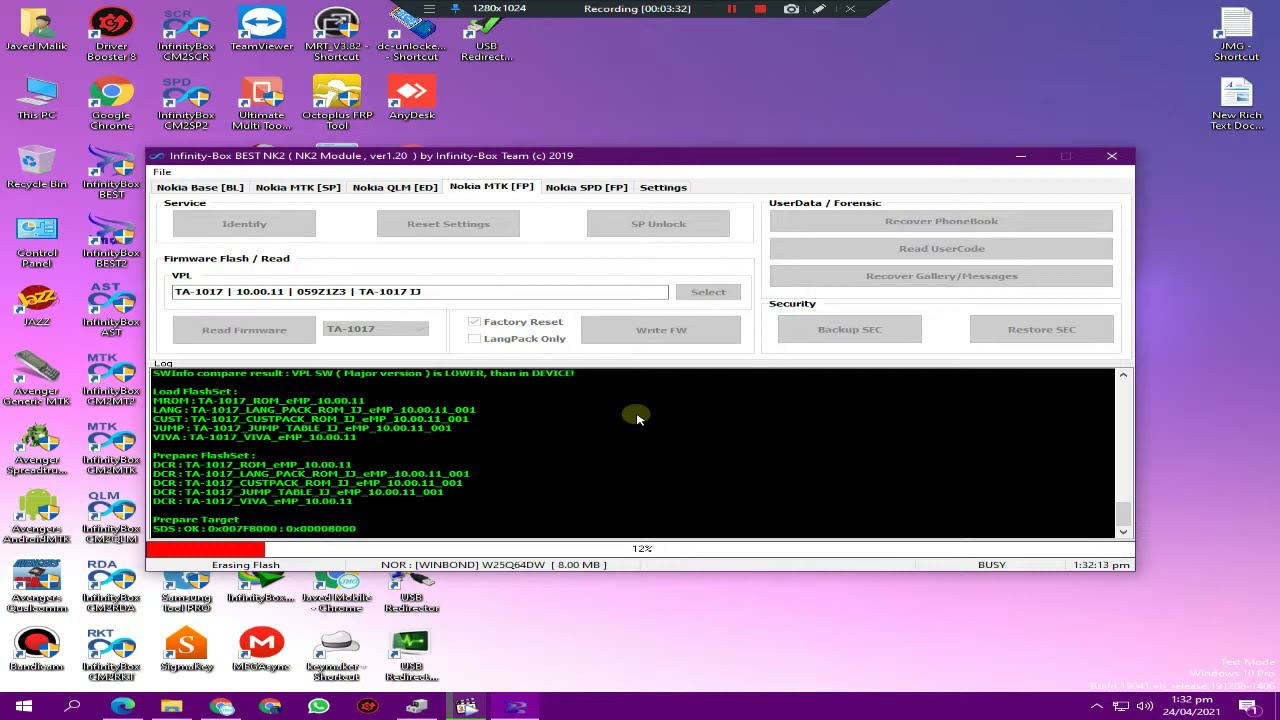
Task: Click the Recover PhoneBook button
Action: (941, 221)
